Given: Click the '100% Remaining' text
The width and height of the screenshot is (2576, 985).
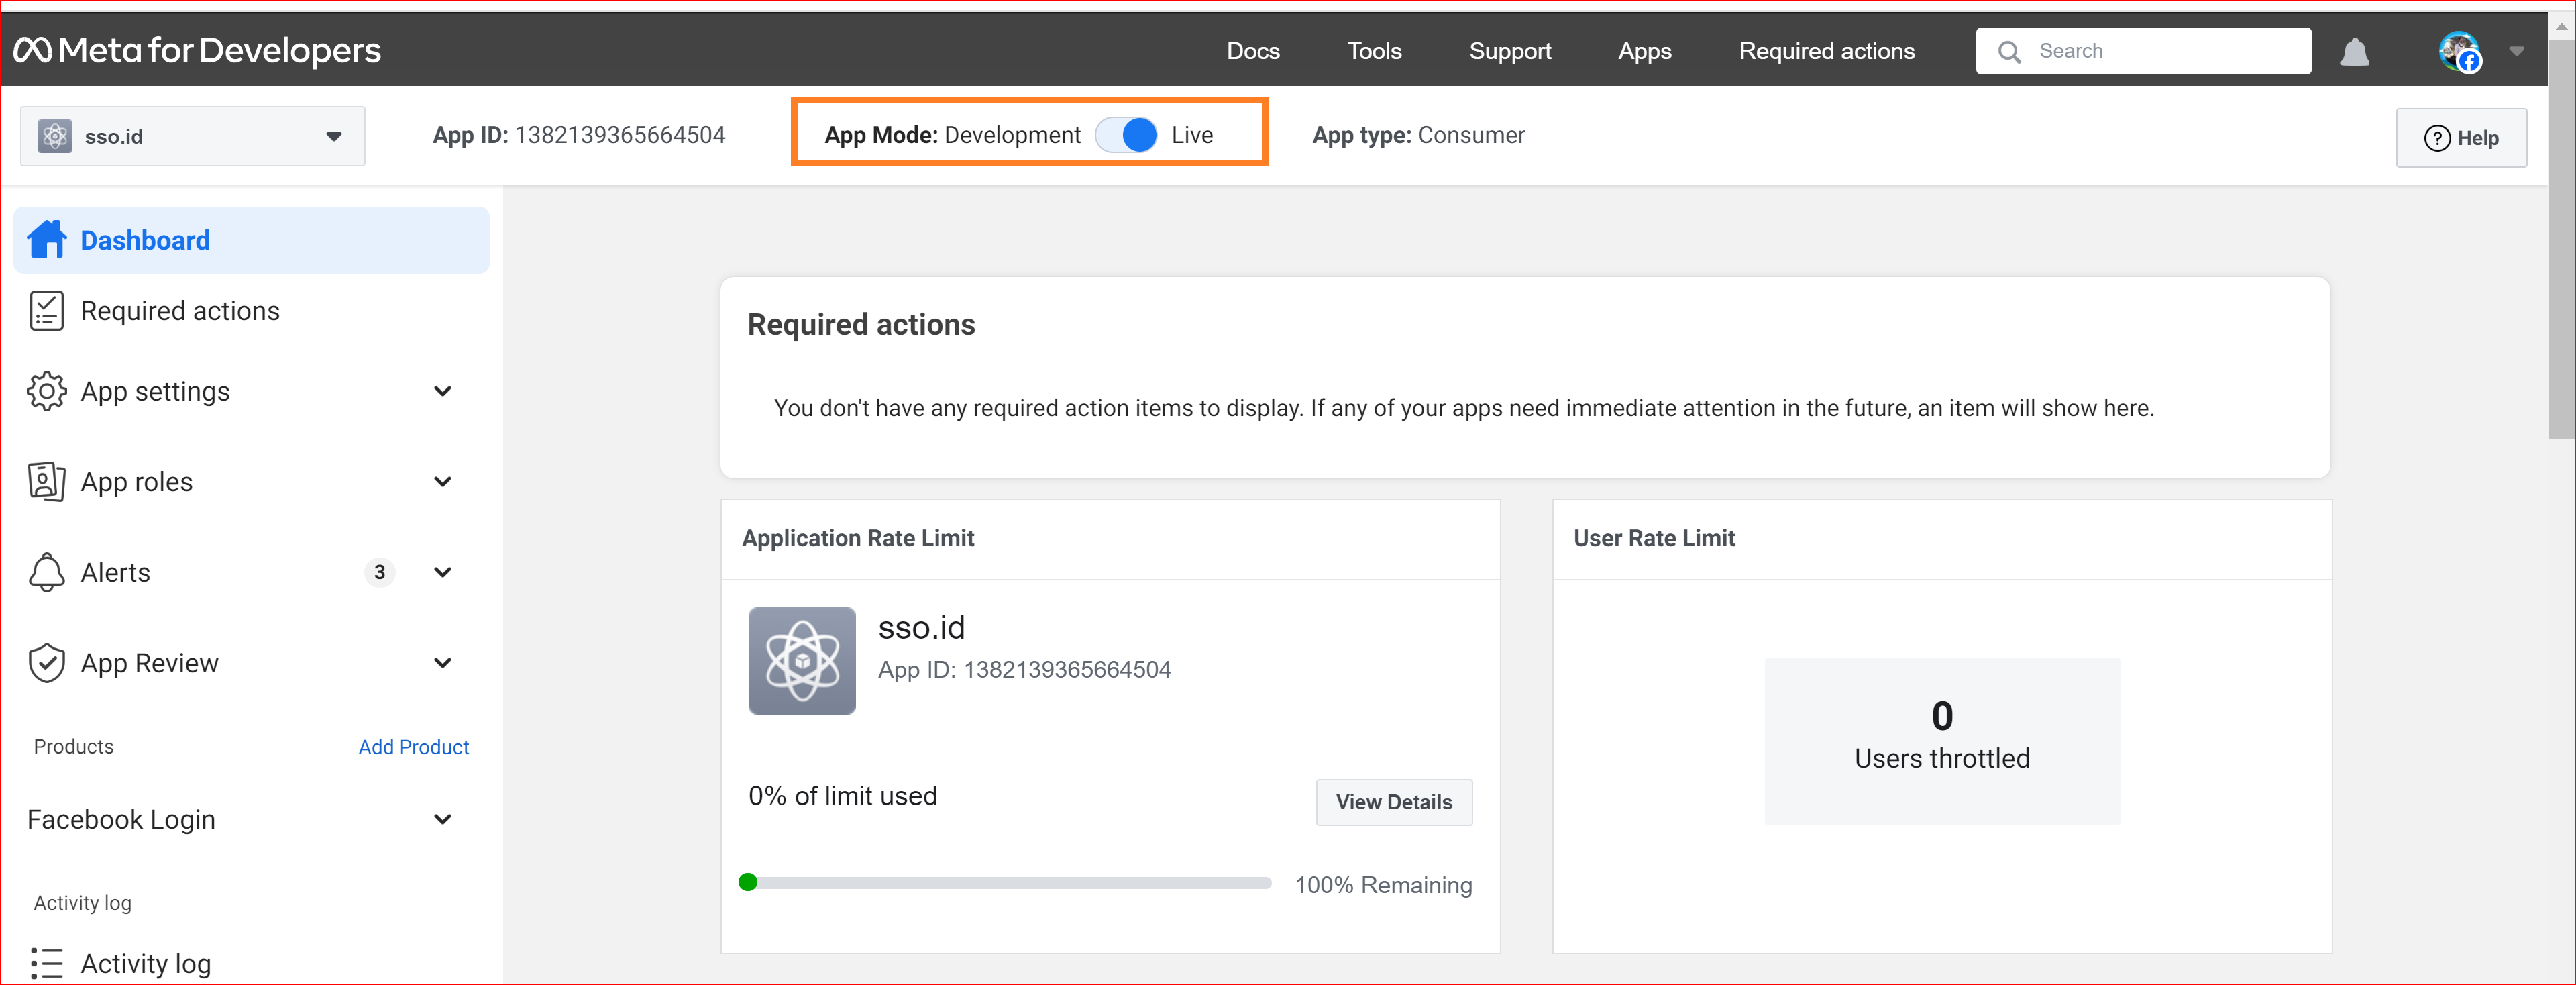Looking at the screenshot, I should click(1383, 885).
